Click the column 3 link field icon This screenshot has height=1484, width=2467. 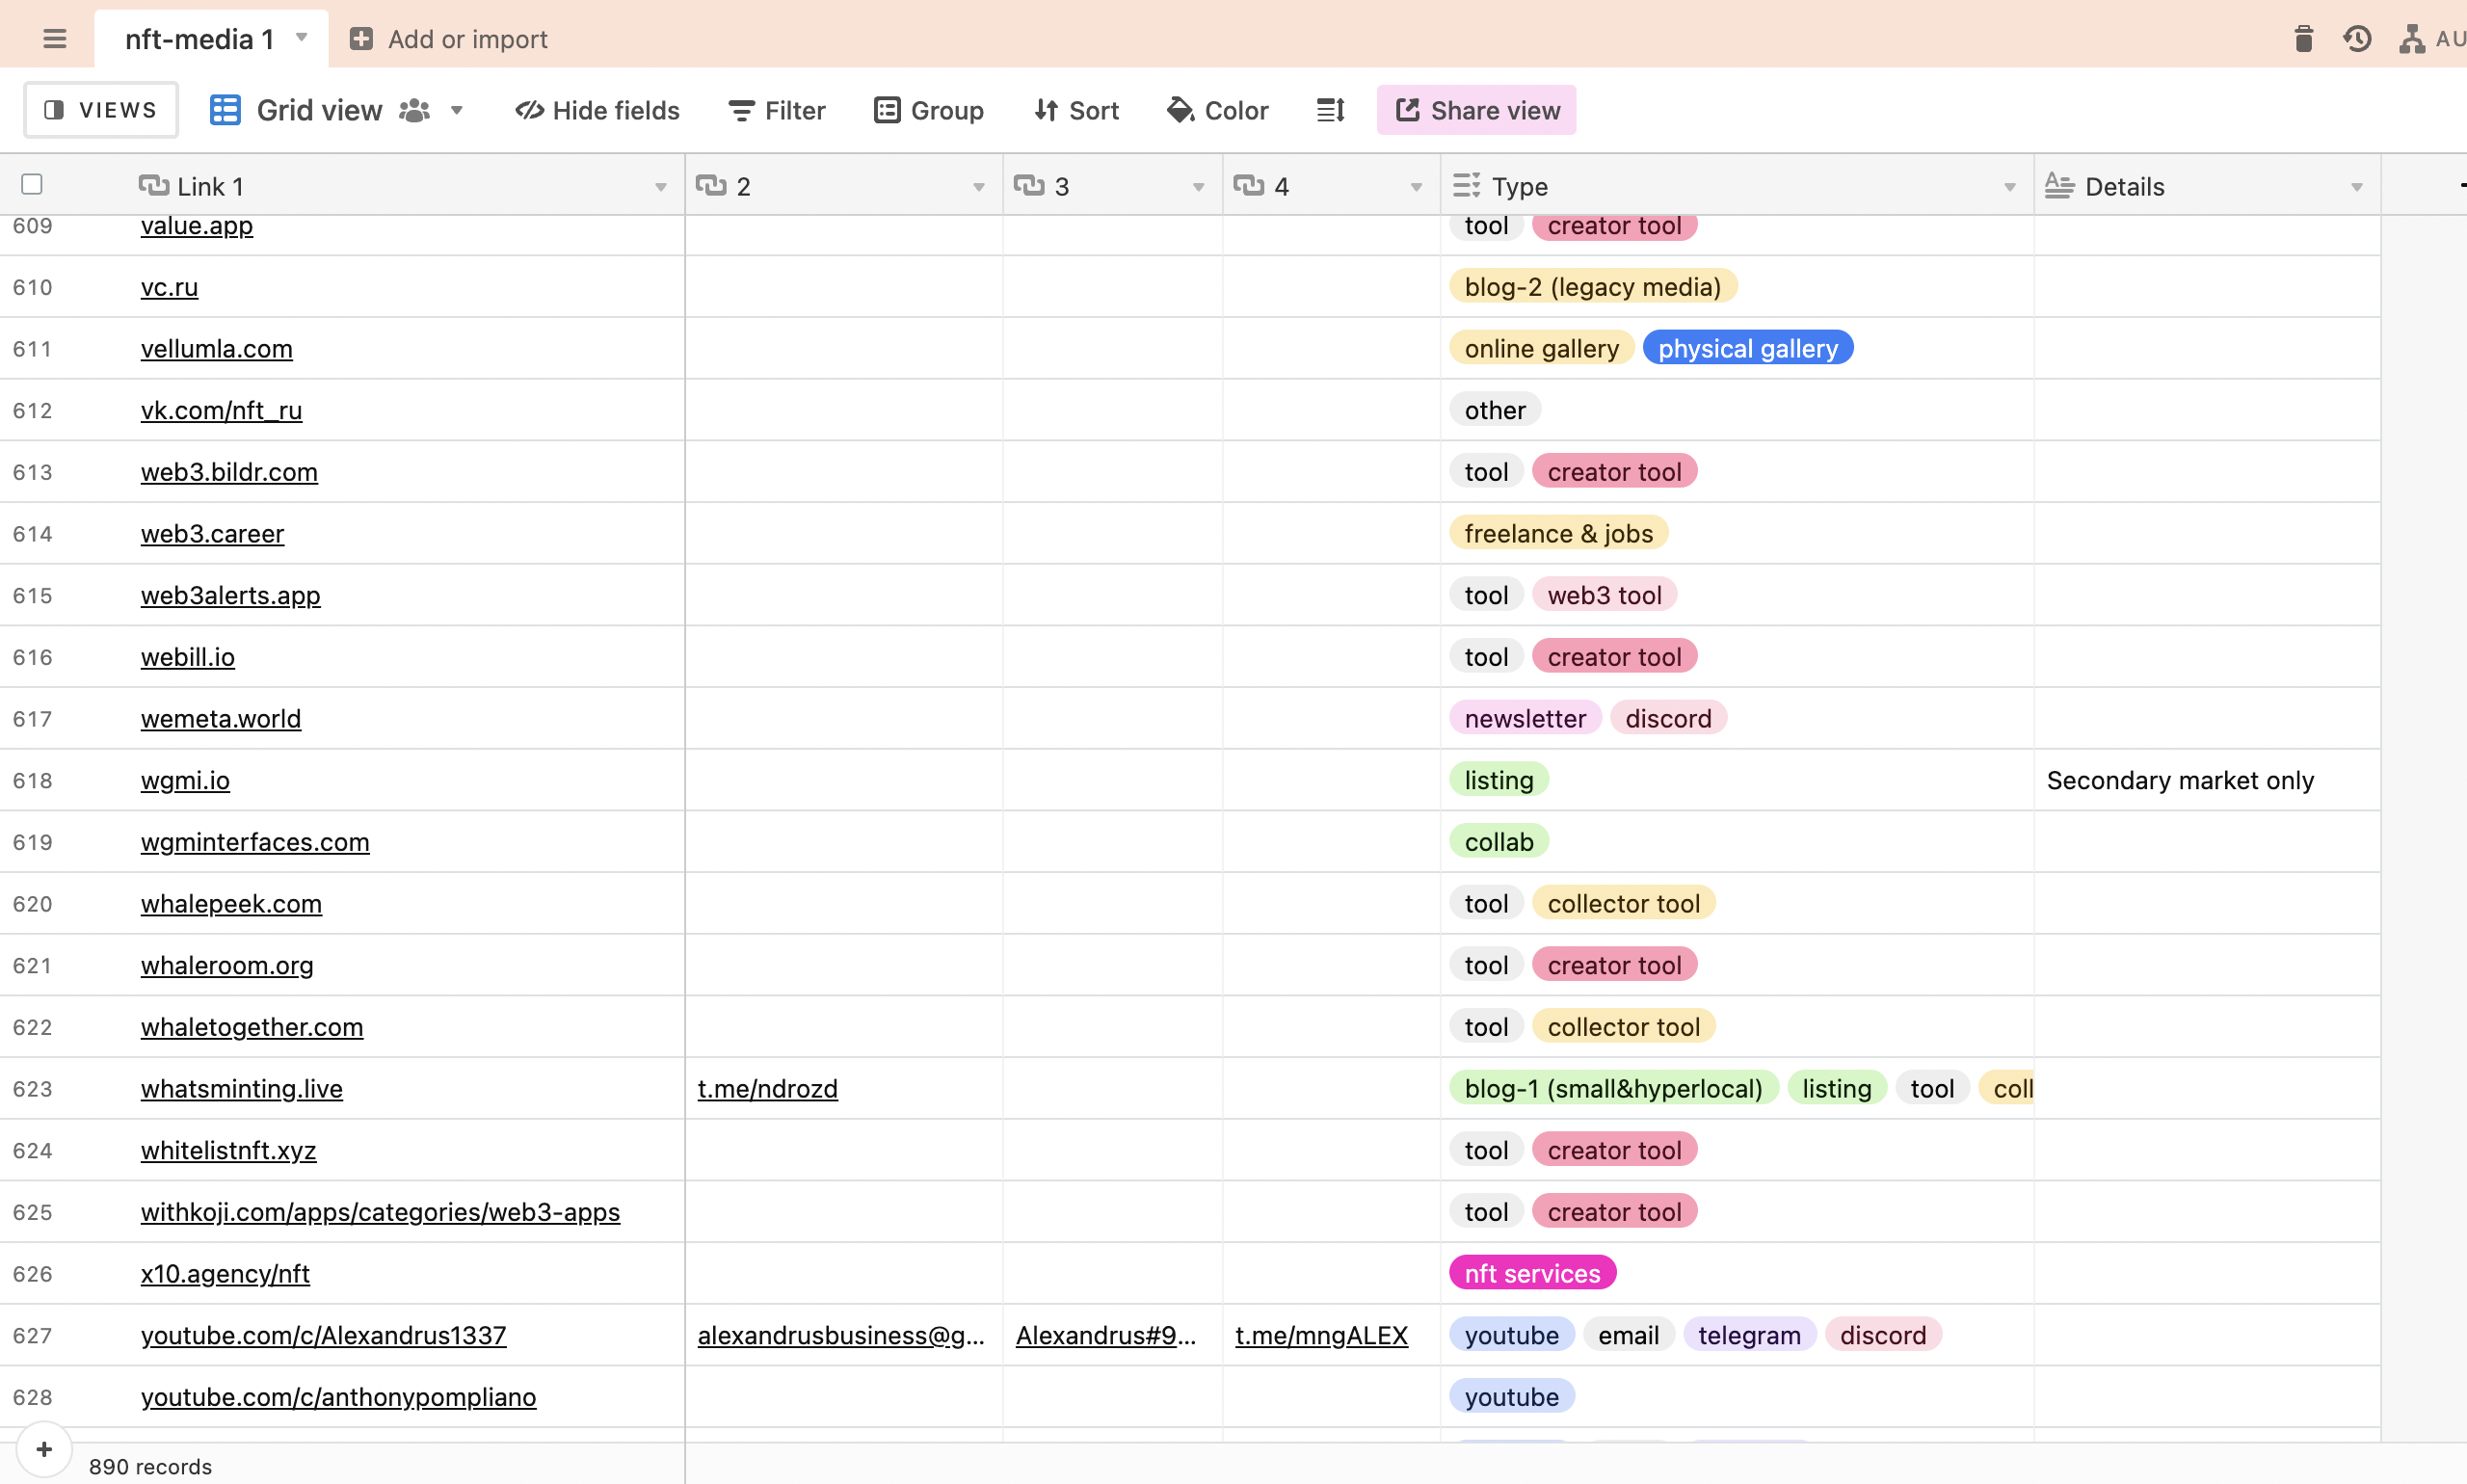(x=1029, y=186)
